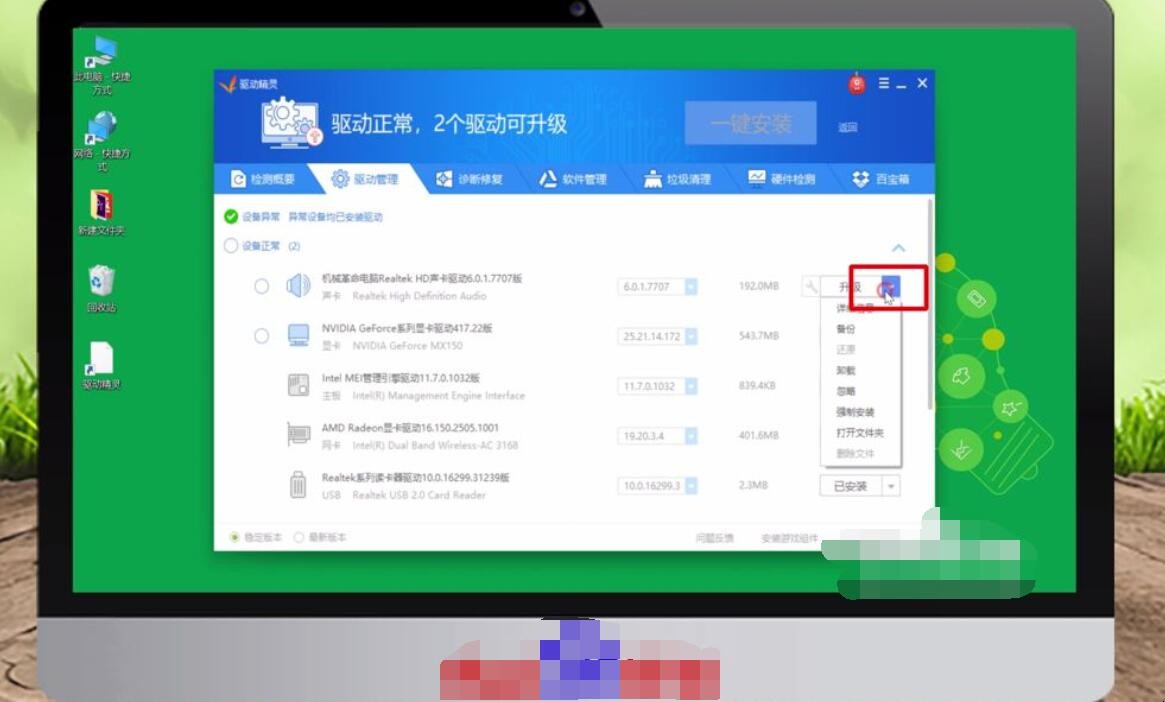This screenshot has width=1165, height=702.
Task: Switch to the 百宝箱 tab
Action: click(881, 179)
